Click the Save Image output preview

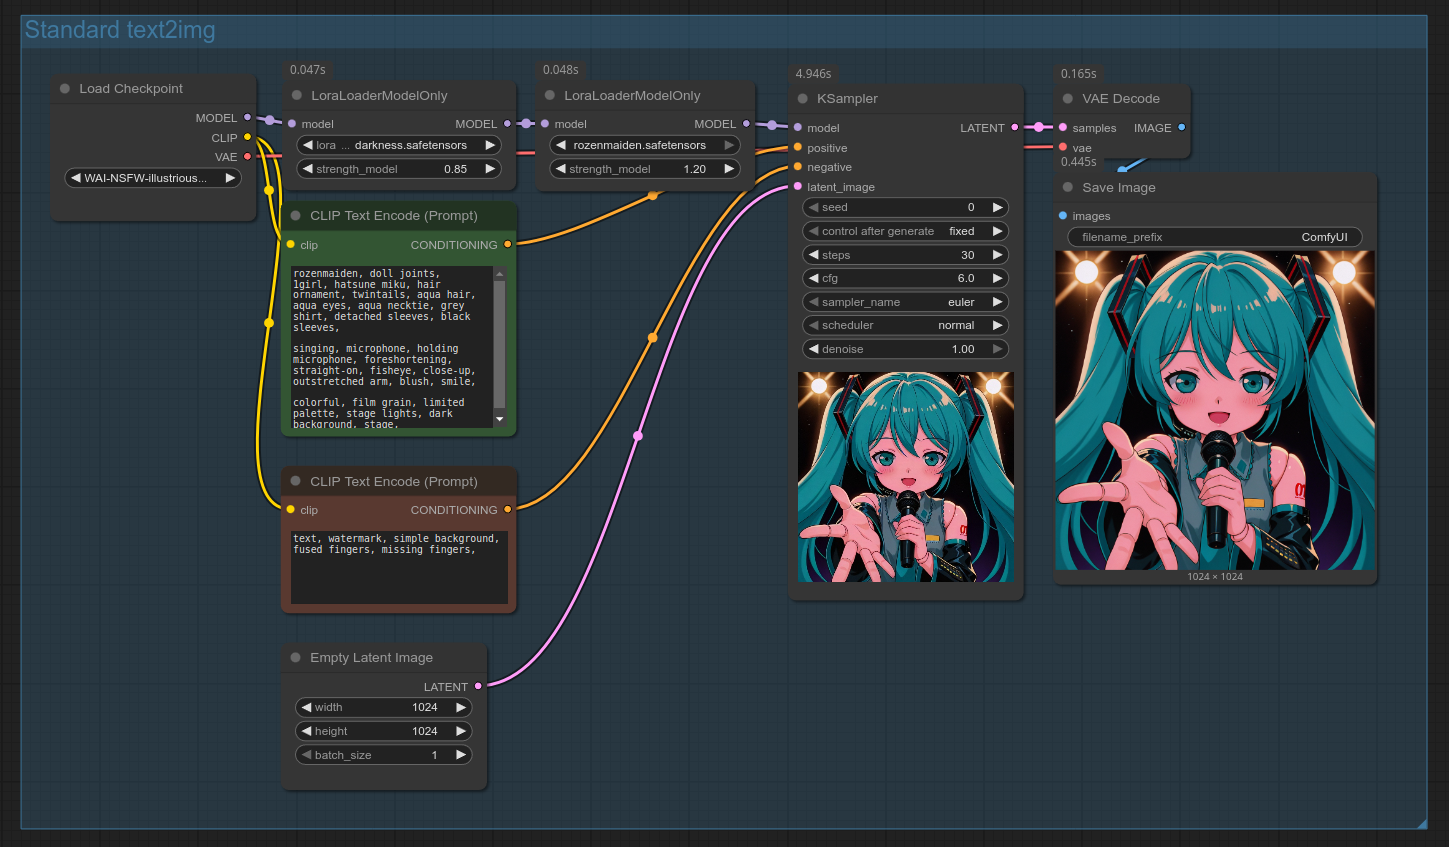tap(1215, 410)
